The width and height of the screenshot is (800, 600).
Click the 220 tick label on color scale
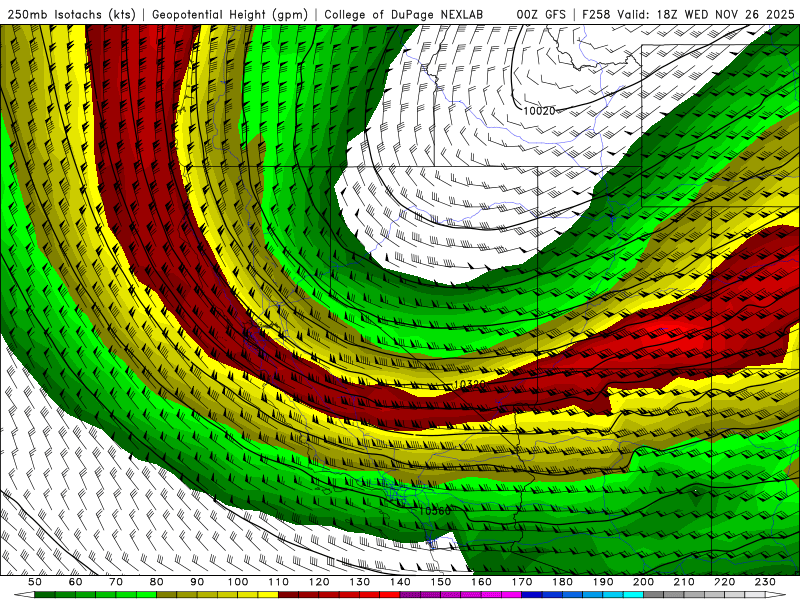(x=724, y=582)
